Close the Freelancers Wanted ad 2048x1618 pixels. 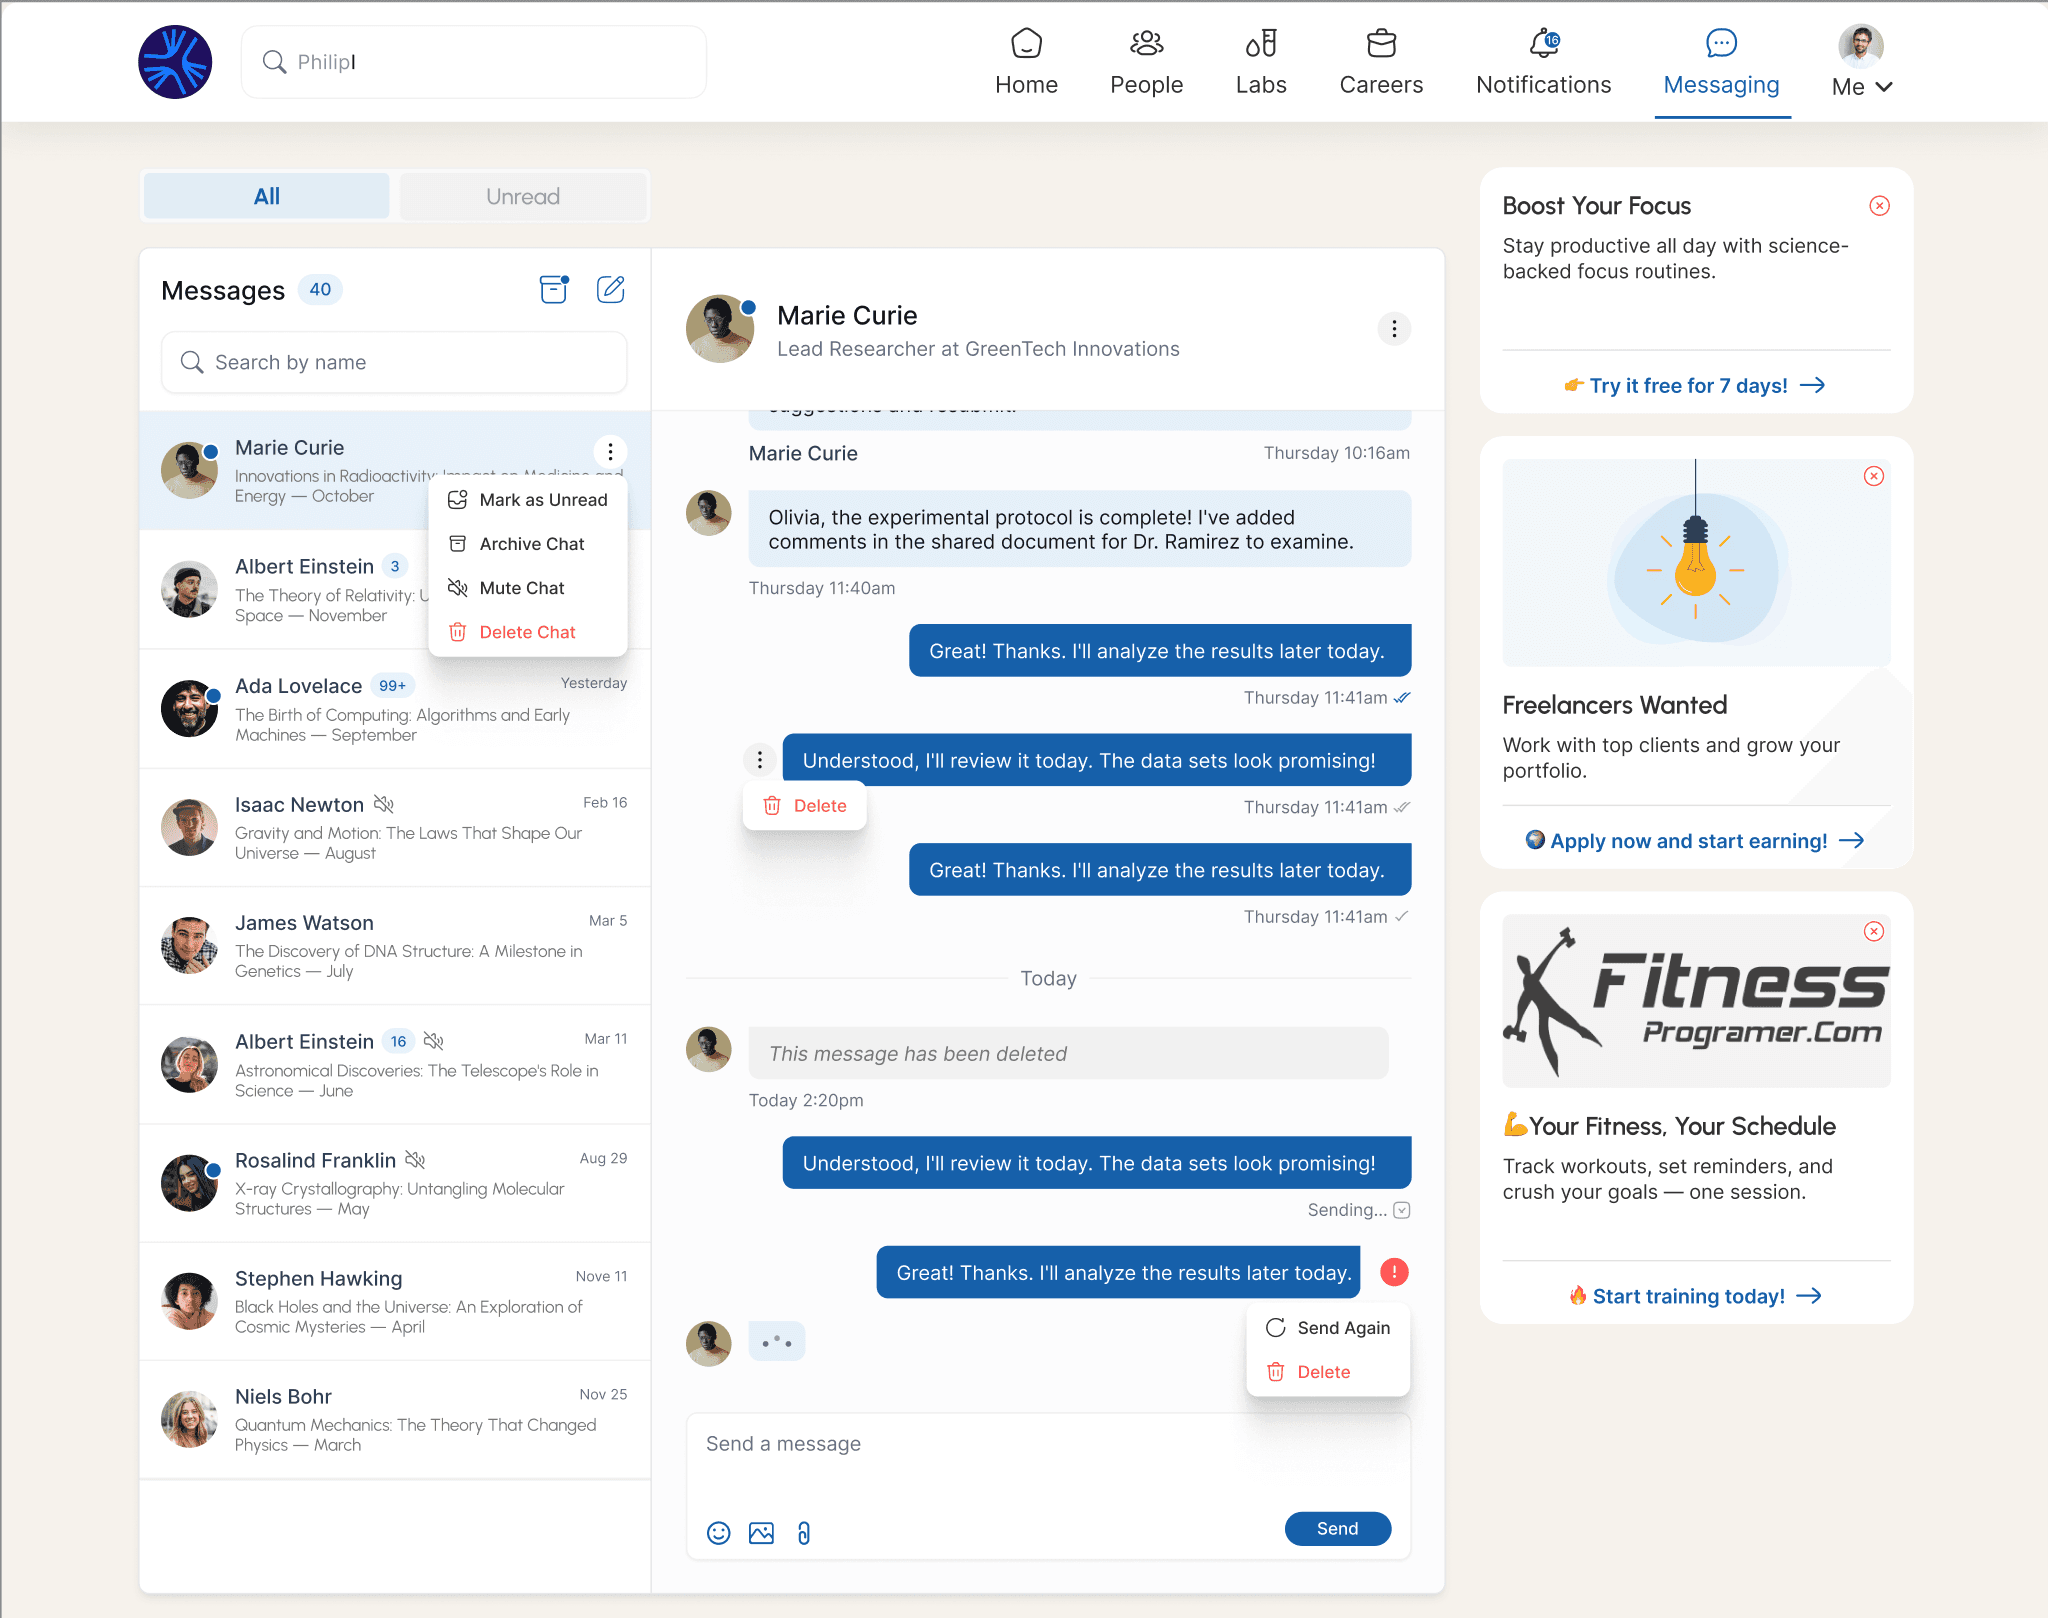point(1874,476)
